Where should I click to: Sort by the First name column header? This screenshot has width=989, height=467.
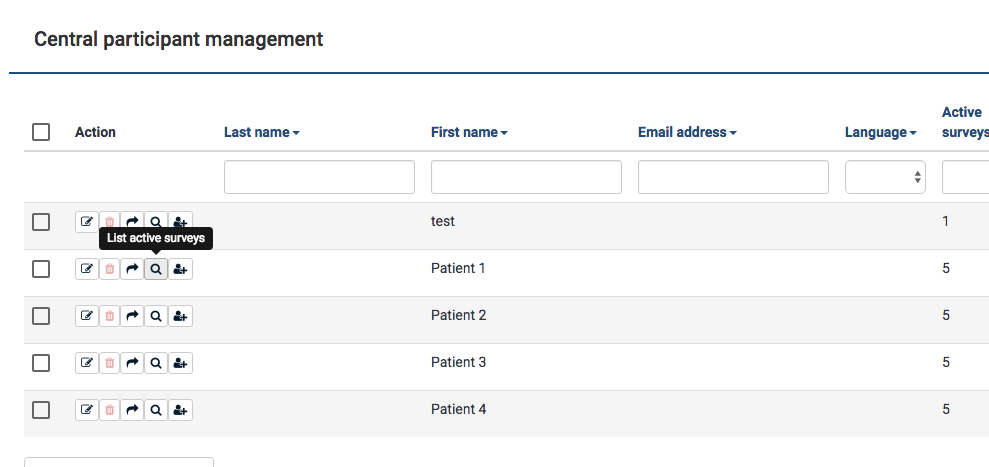coord(469,132)
